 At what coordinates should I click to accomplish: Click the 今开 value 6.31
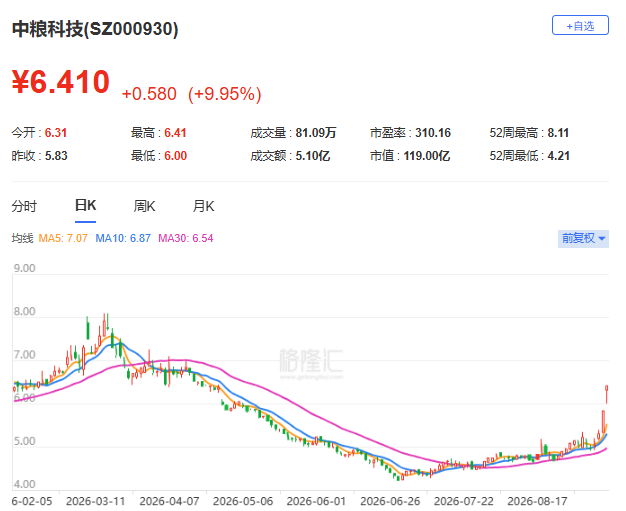55,133
